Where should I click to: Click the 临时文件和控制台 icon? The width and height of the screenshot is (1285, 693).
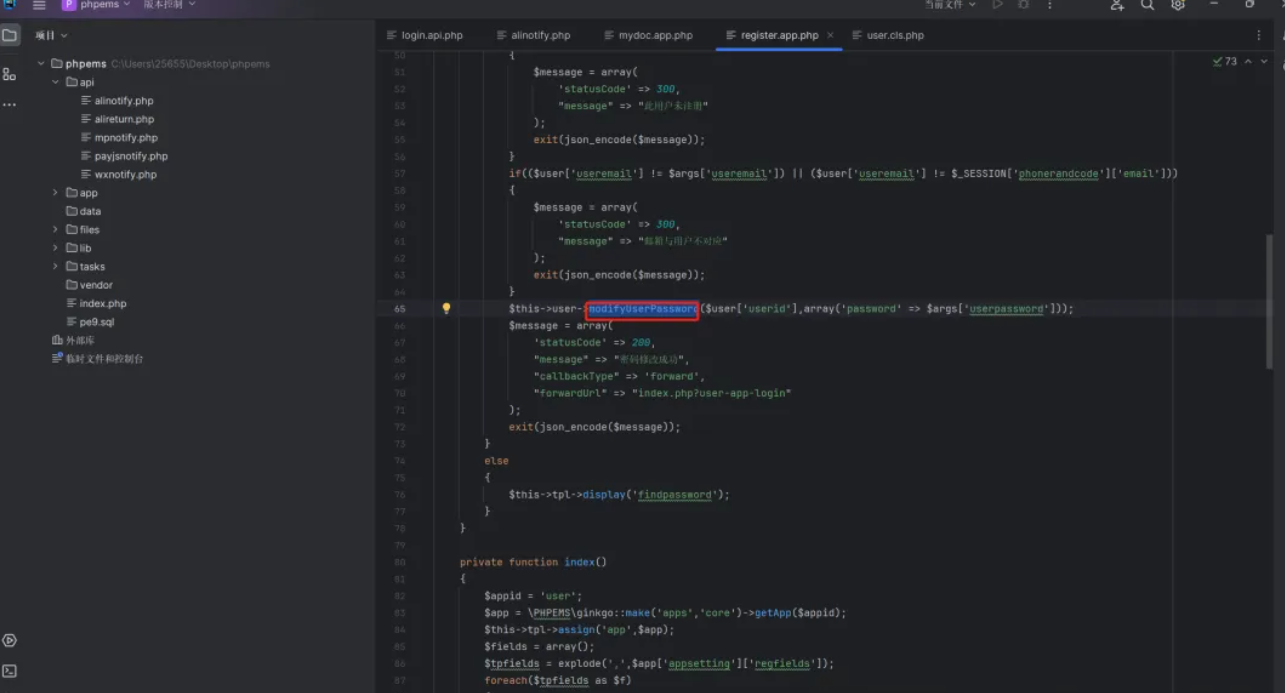57,358
